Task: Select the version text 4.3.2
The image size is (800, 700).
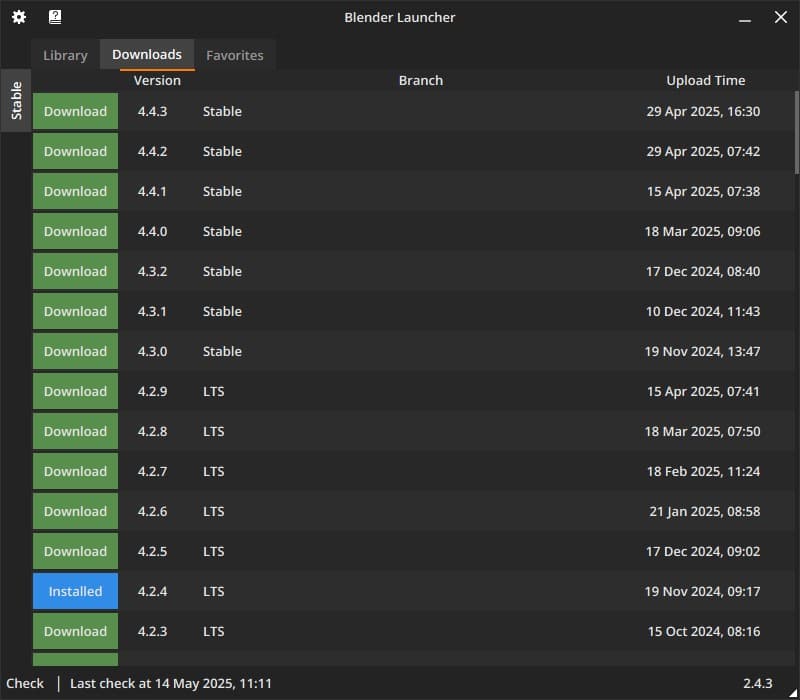Action: coord(153,271)
